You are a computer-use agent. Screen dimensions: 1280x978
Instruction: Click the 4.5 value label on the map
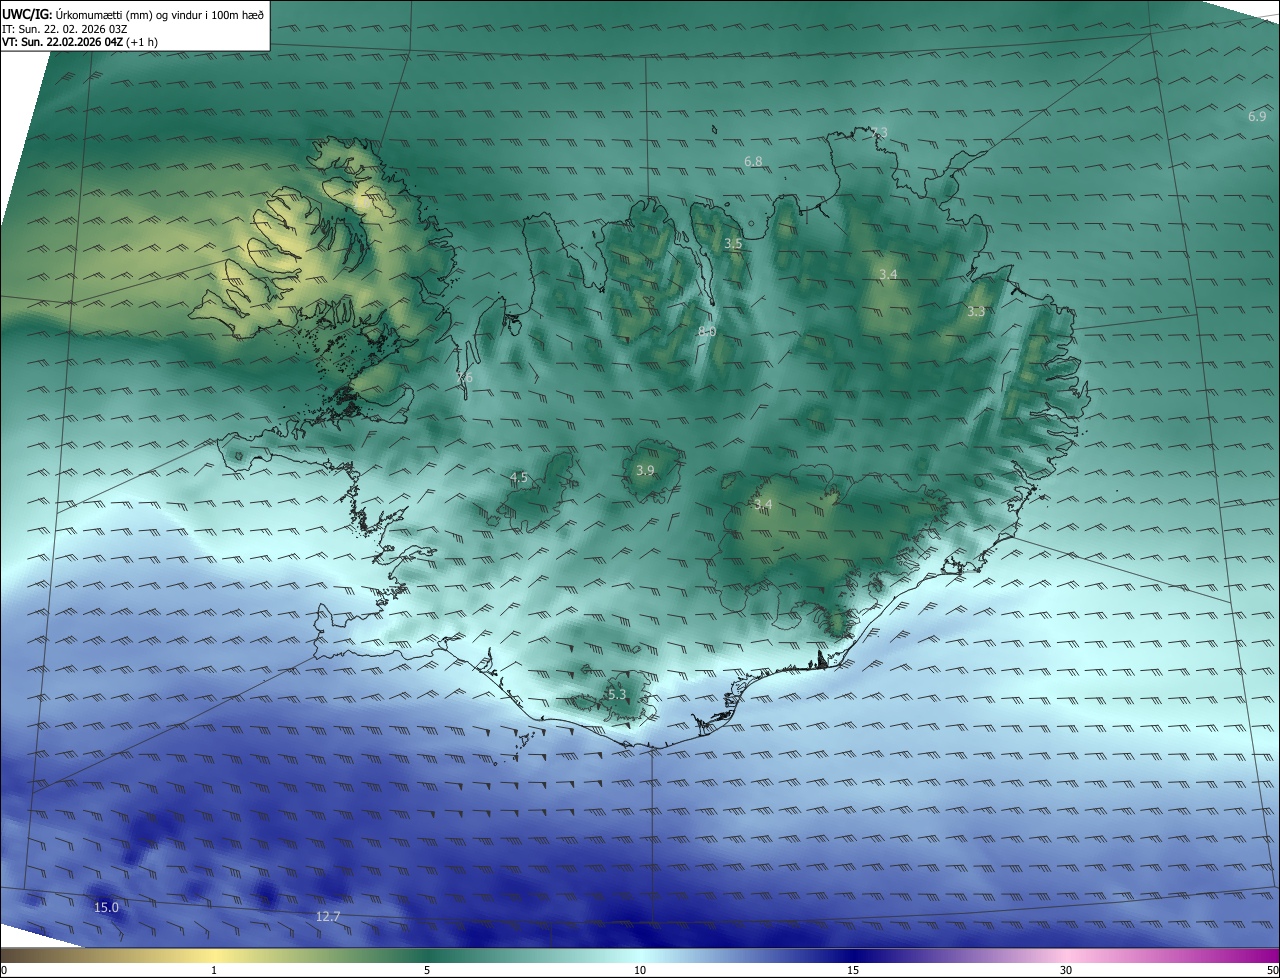(518, 478)
